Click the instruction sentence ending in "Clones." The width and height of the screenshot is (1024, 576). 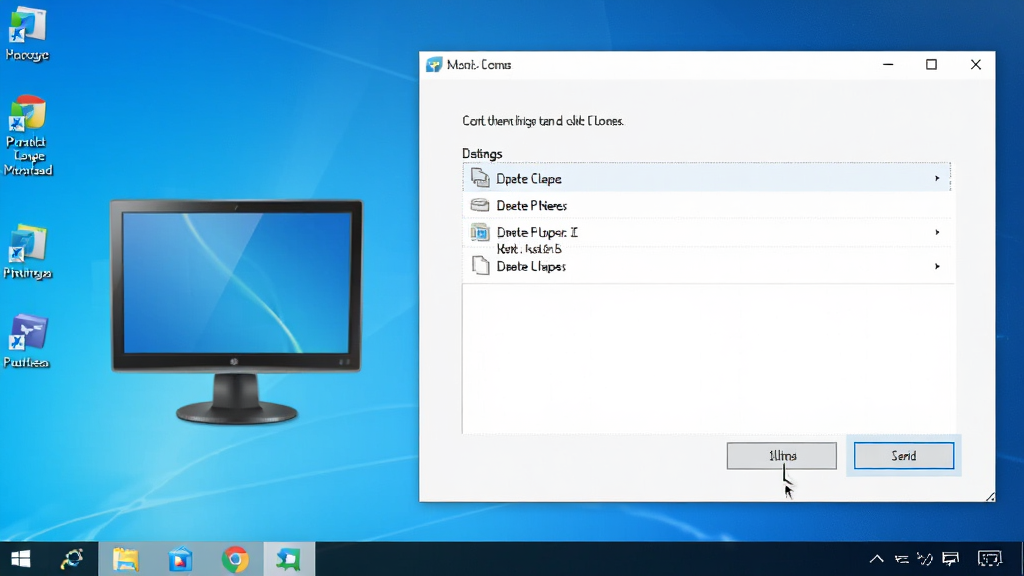point(543,121)
